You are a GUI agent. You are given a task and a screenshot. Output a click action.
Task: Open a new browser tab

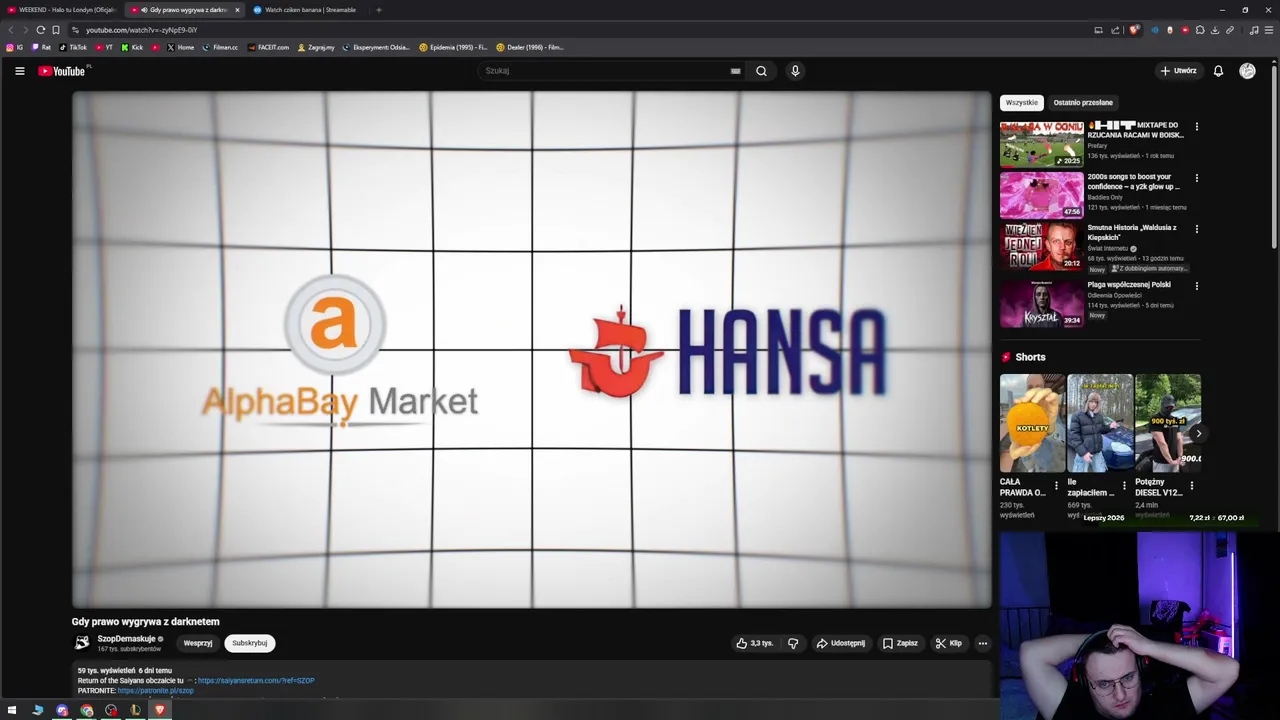(379, 10)
